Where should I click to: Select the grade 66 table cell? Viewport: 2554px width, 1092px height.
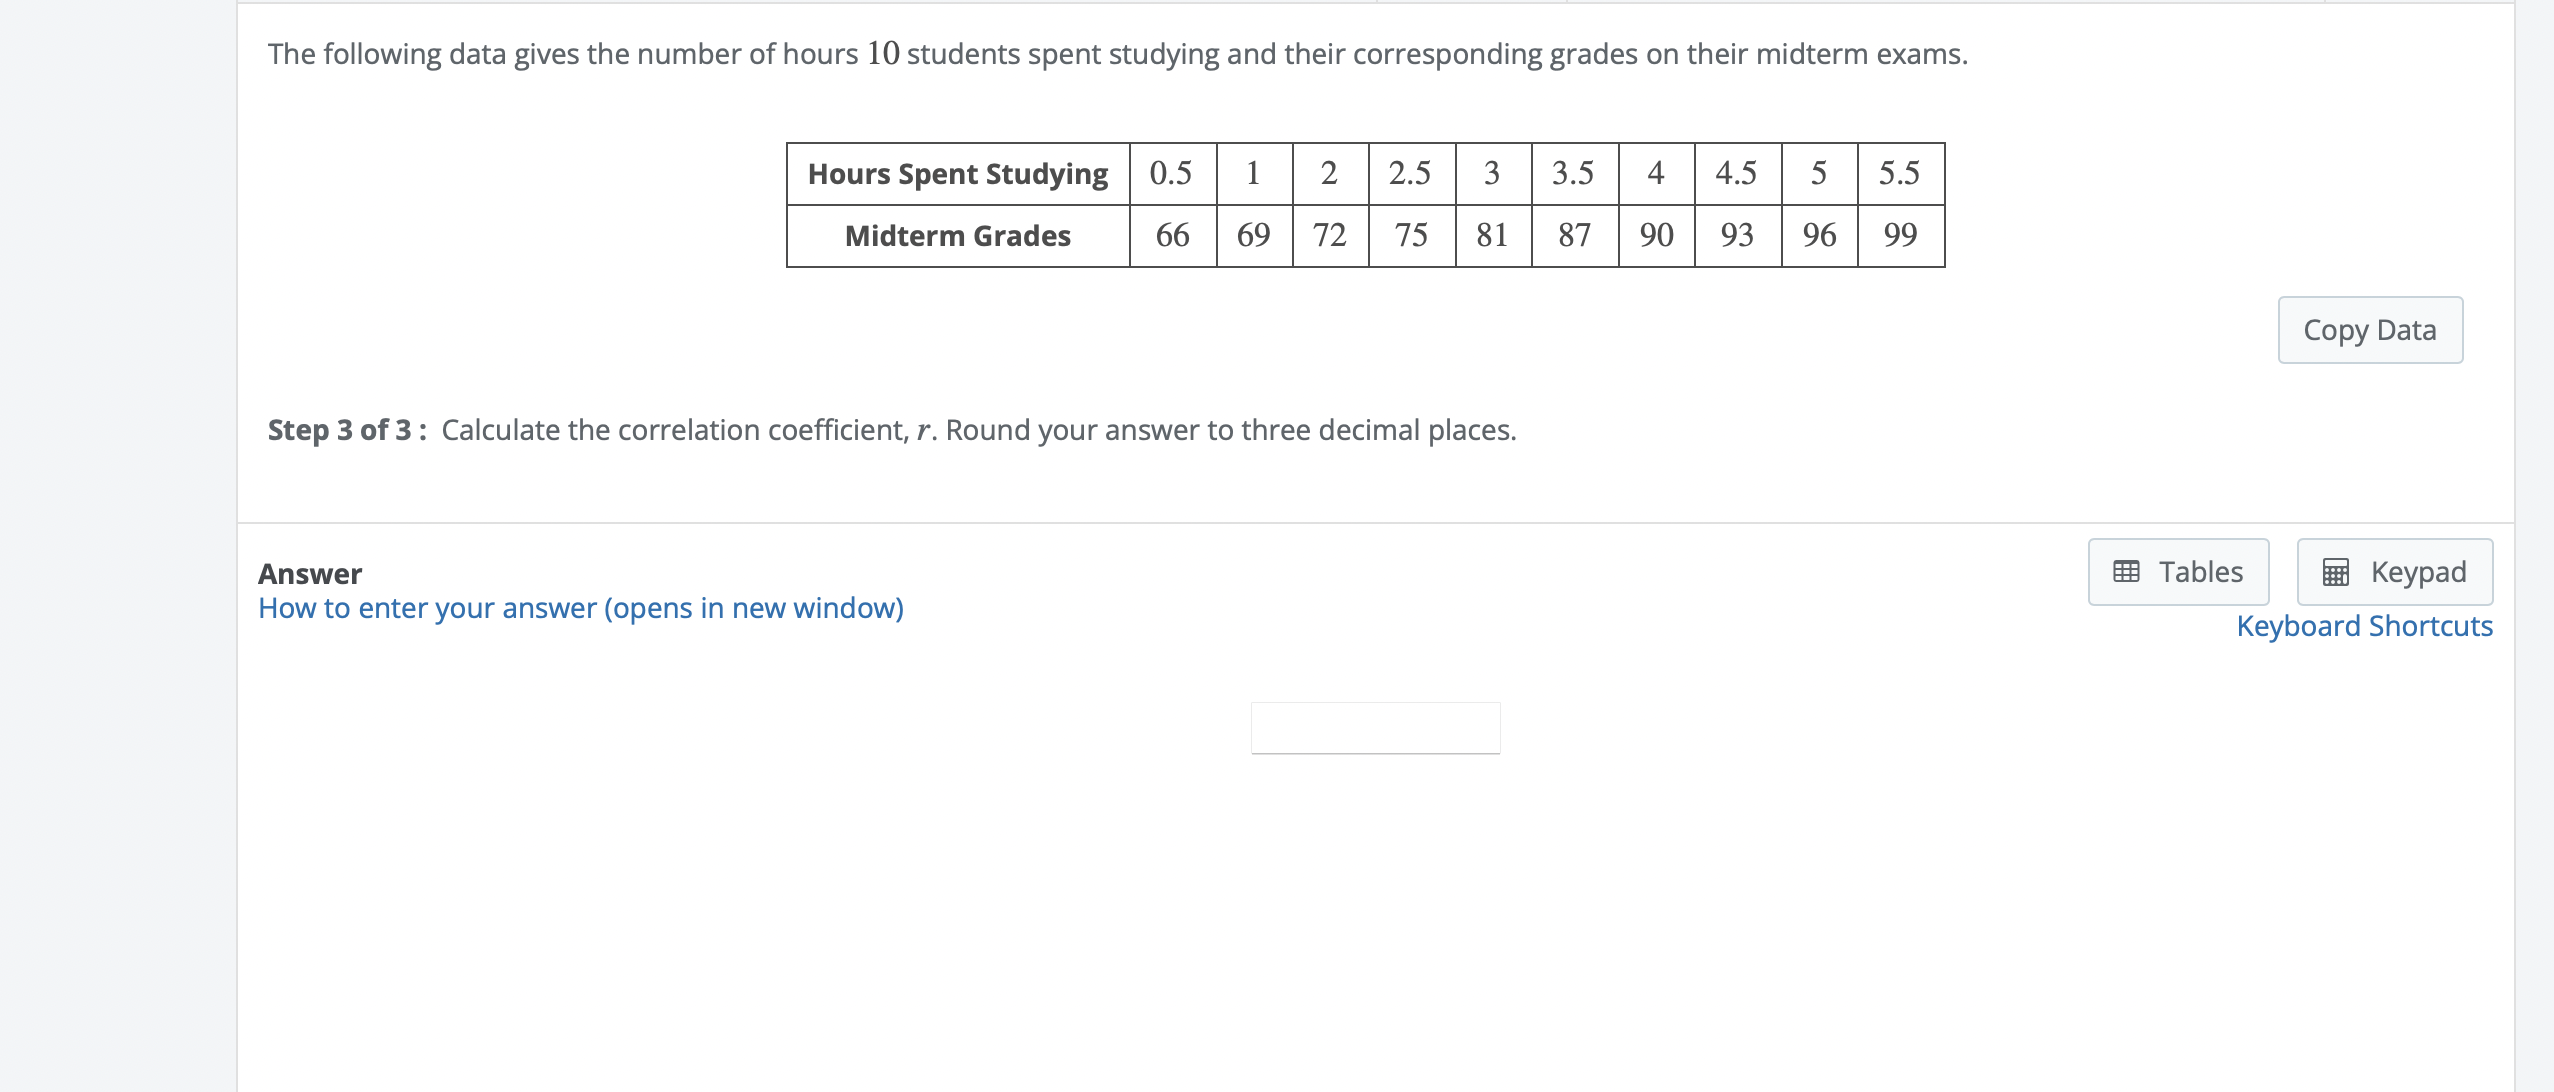[x=1172, y=236]
